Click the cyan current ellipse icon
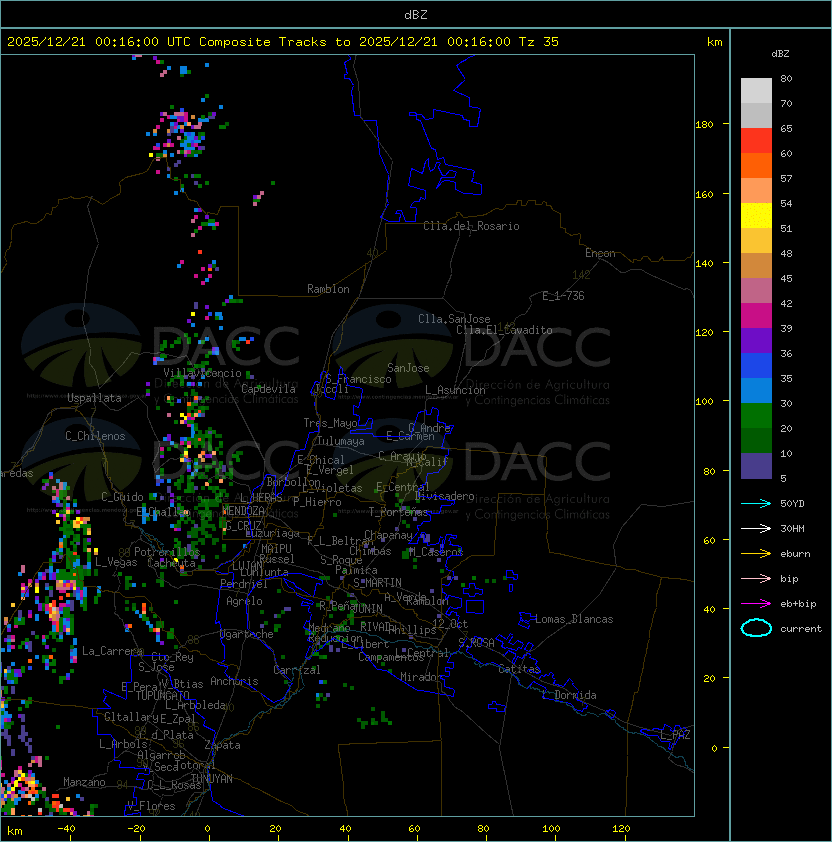 756,628
